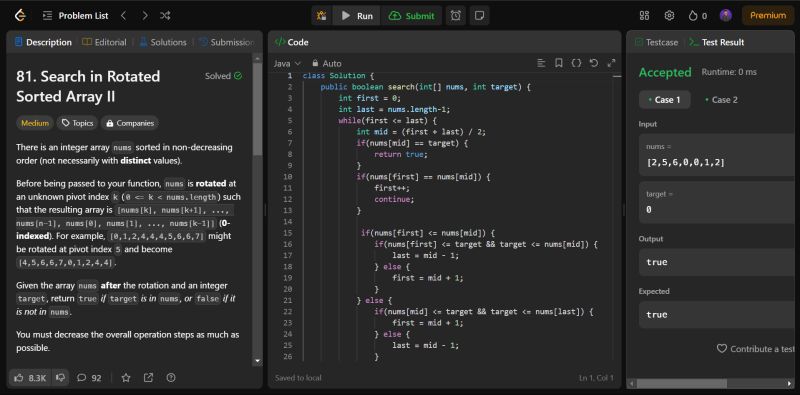The width and height of the screenshot is (800, 395).
Task: Show the Topics tags
Action: coord(78,123)
